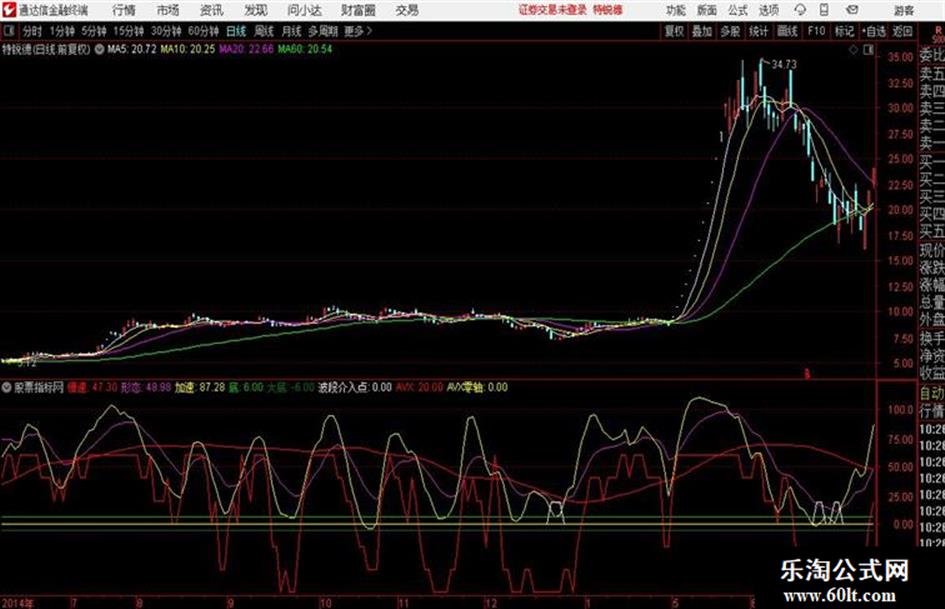Click the mobile phone icon
This screenshot has width=945, height=609.
coord(824,10)
